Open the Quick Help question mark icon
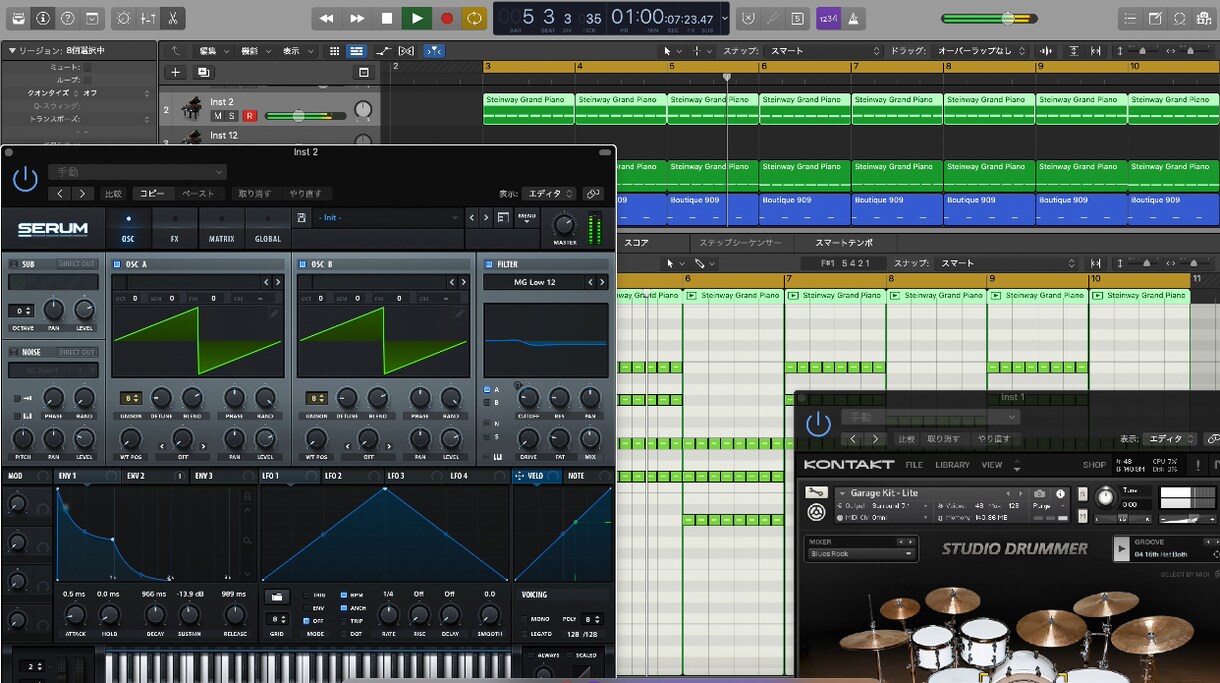 [68, 18]
